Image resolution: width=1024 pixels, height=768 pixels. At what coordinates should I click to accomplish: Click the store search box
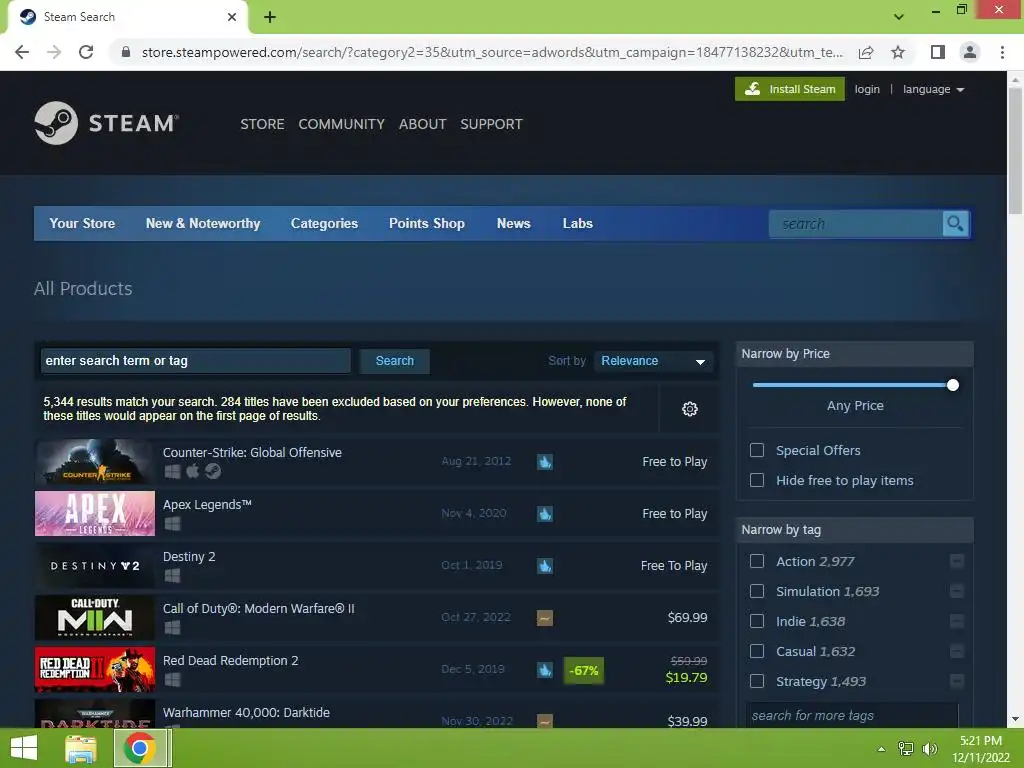[856, 224]
